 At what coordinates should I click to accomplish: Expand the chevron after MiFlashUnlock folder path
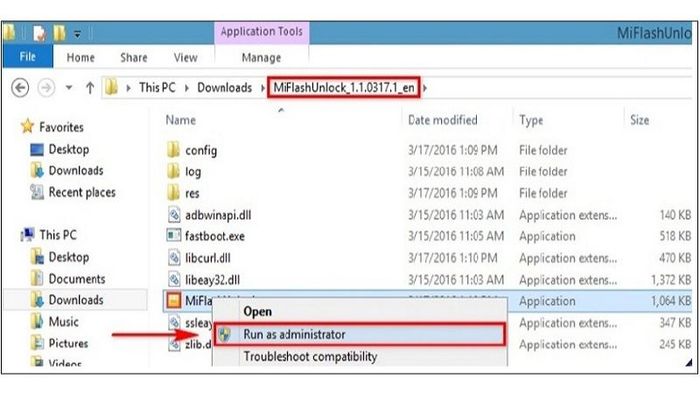(425, 88)
